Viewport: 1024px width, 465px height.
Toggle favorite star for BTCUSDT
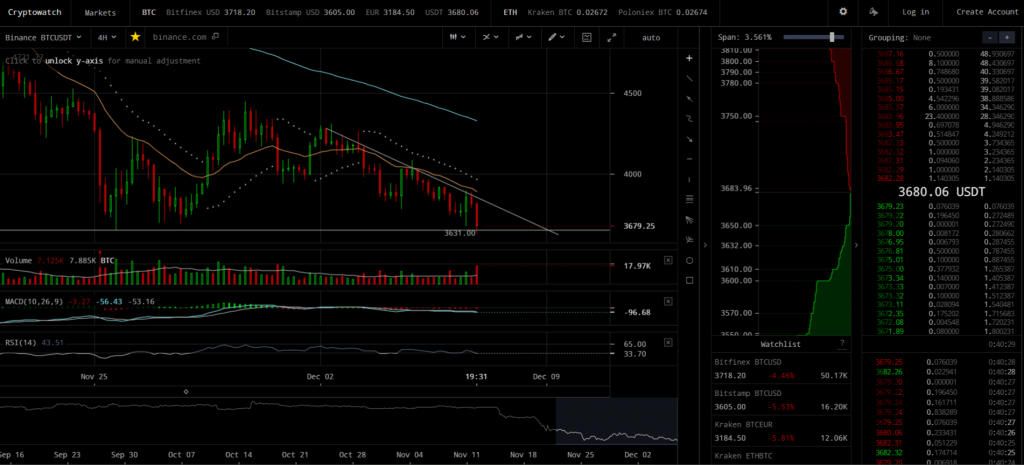point(135,37)
